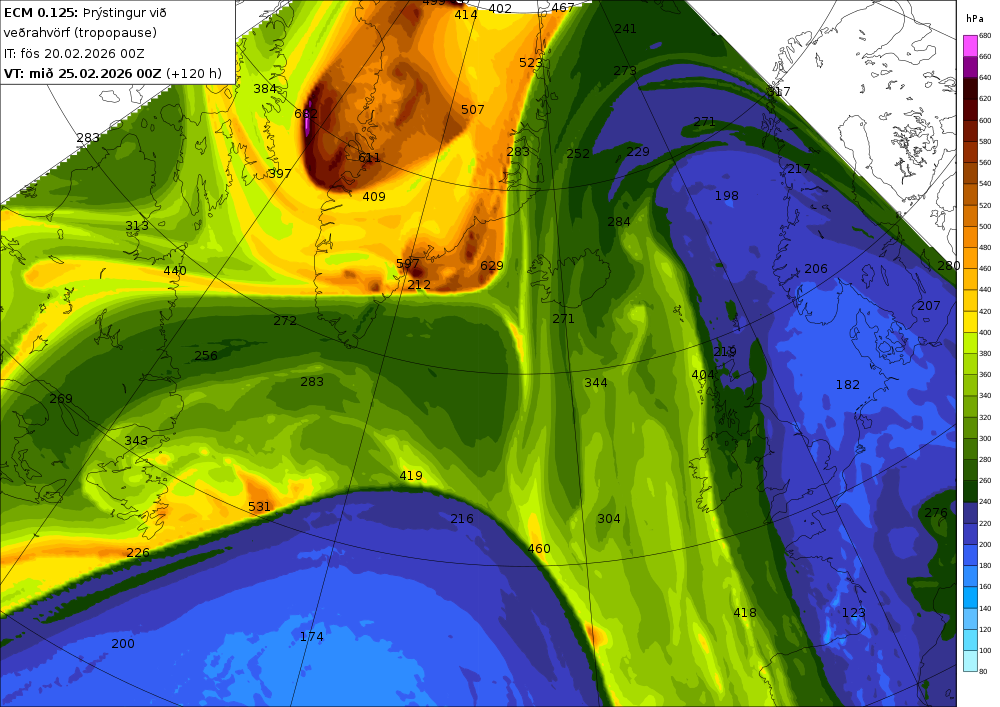Image resolution: width=1000 pixels, height=707 pixels.
Task: Click the forecast offset '(+120 h)'
Action: click(x=194, y=73)
